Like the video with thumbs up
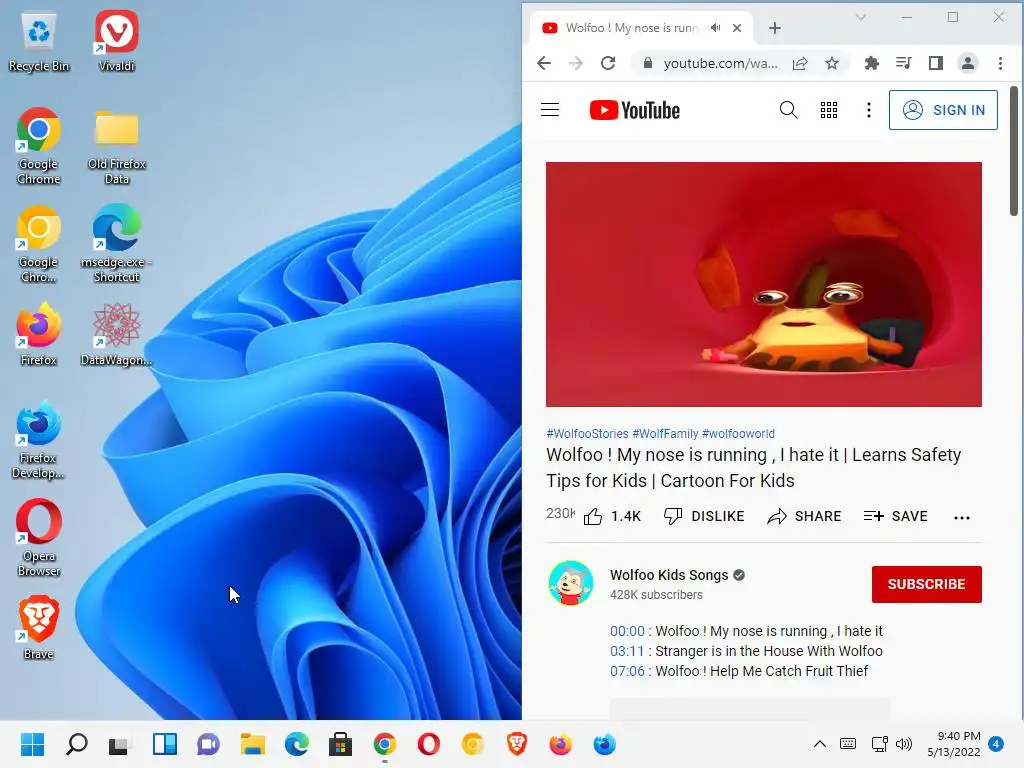1024x768 pixels. (612, 517)
